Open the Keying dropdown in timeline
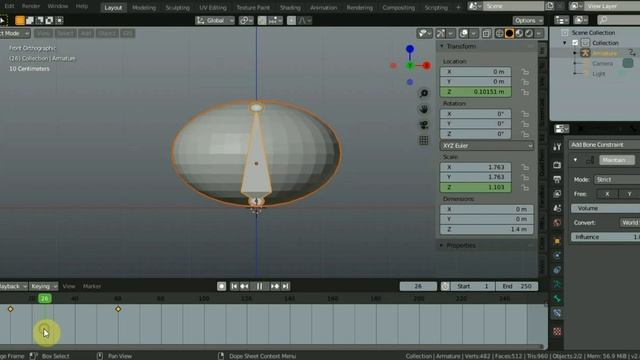The height and width of the screenshot is (360, 640). 44,287
